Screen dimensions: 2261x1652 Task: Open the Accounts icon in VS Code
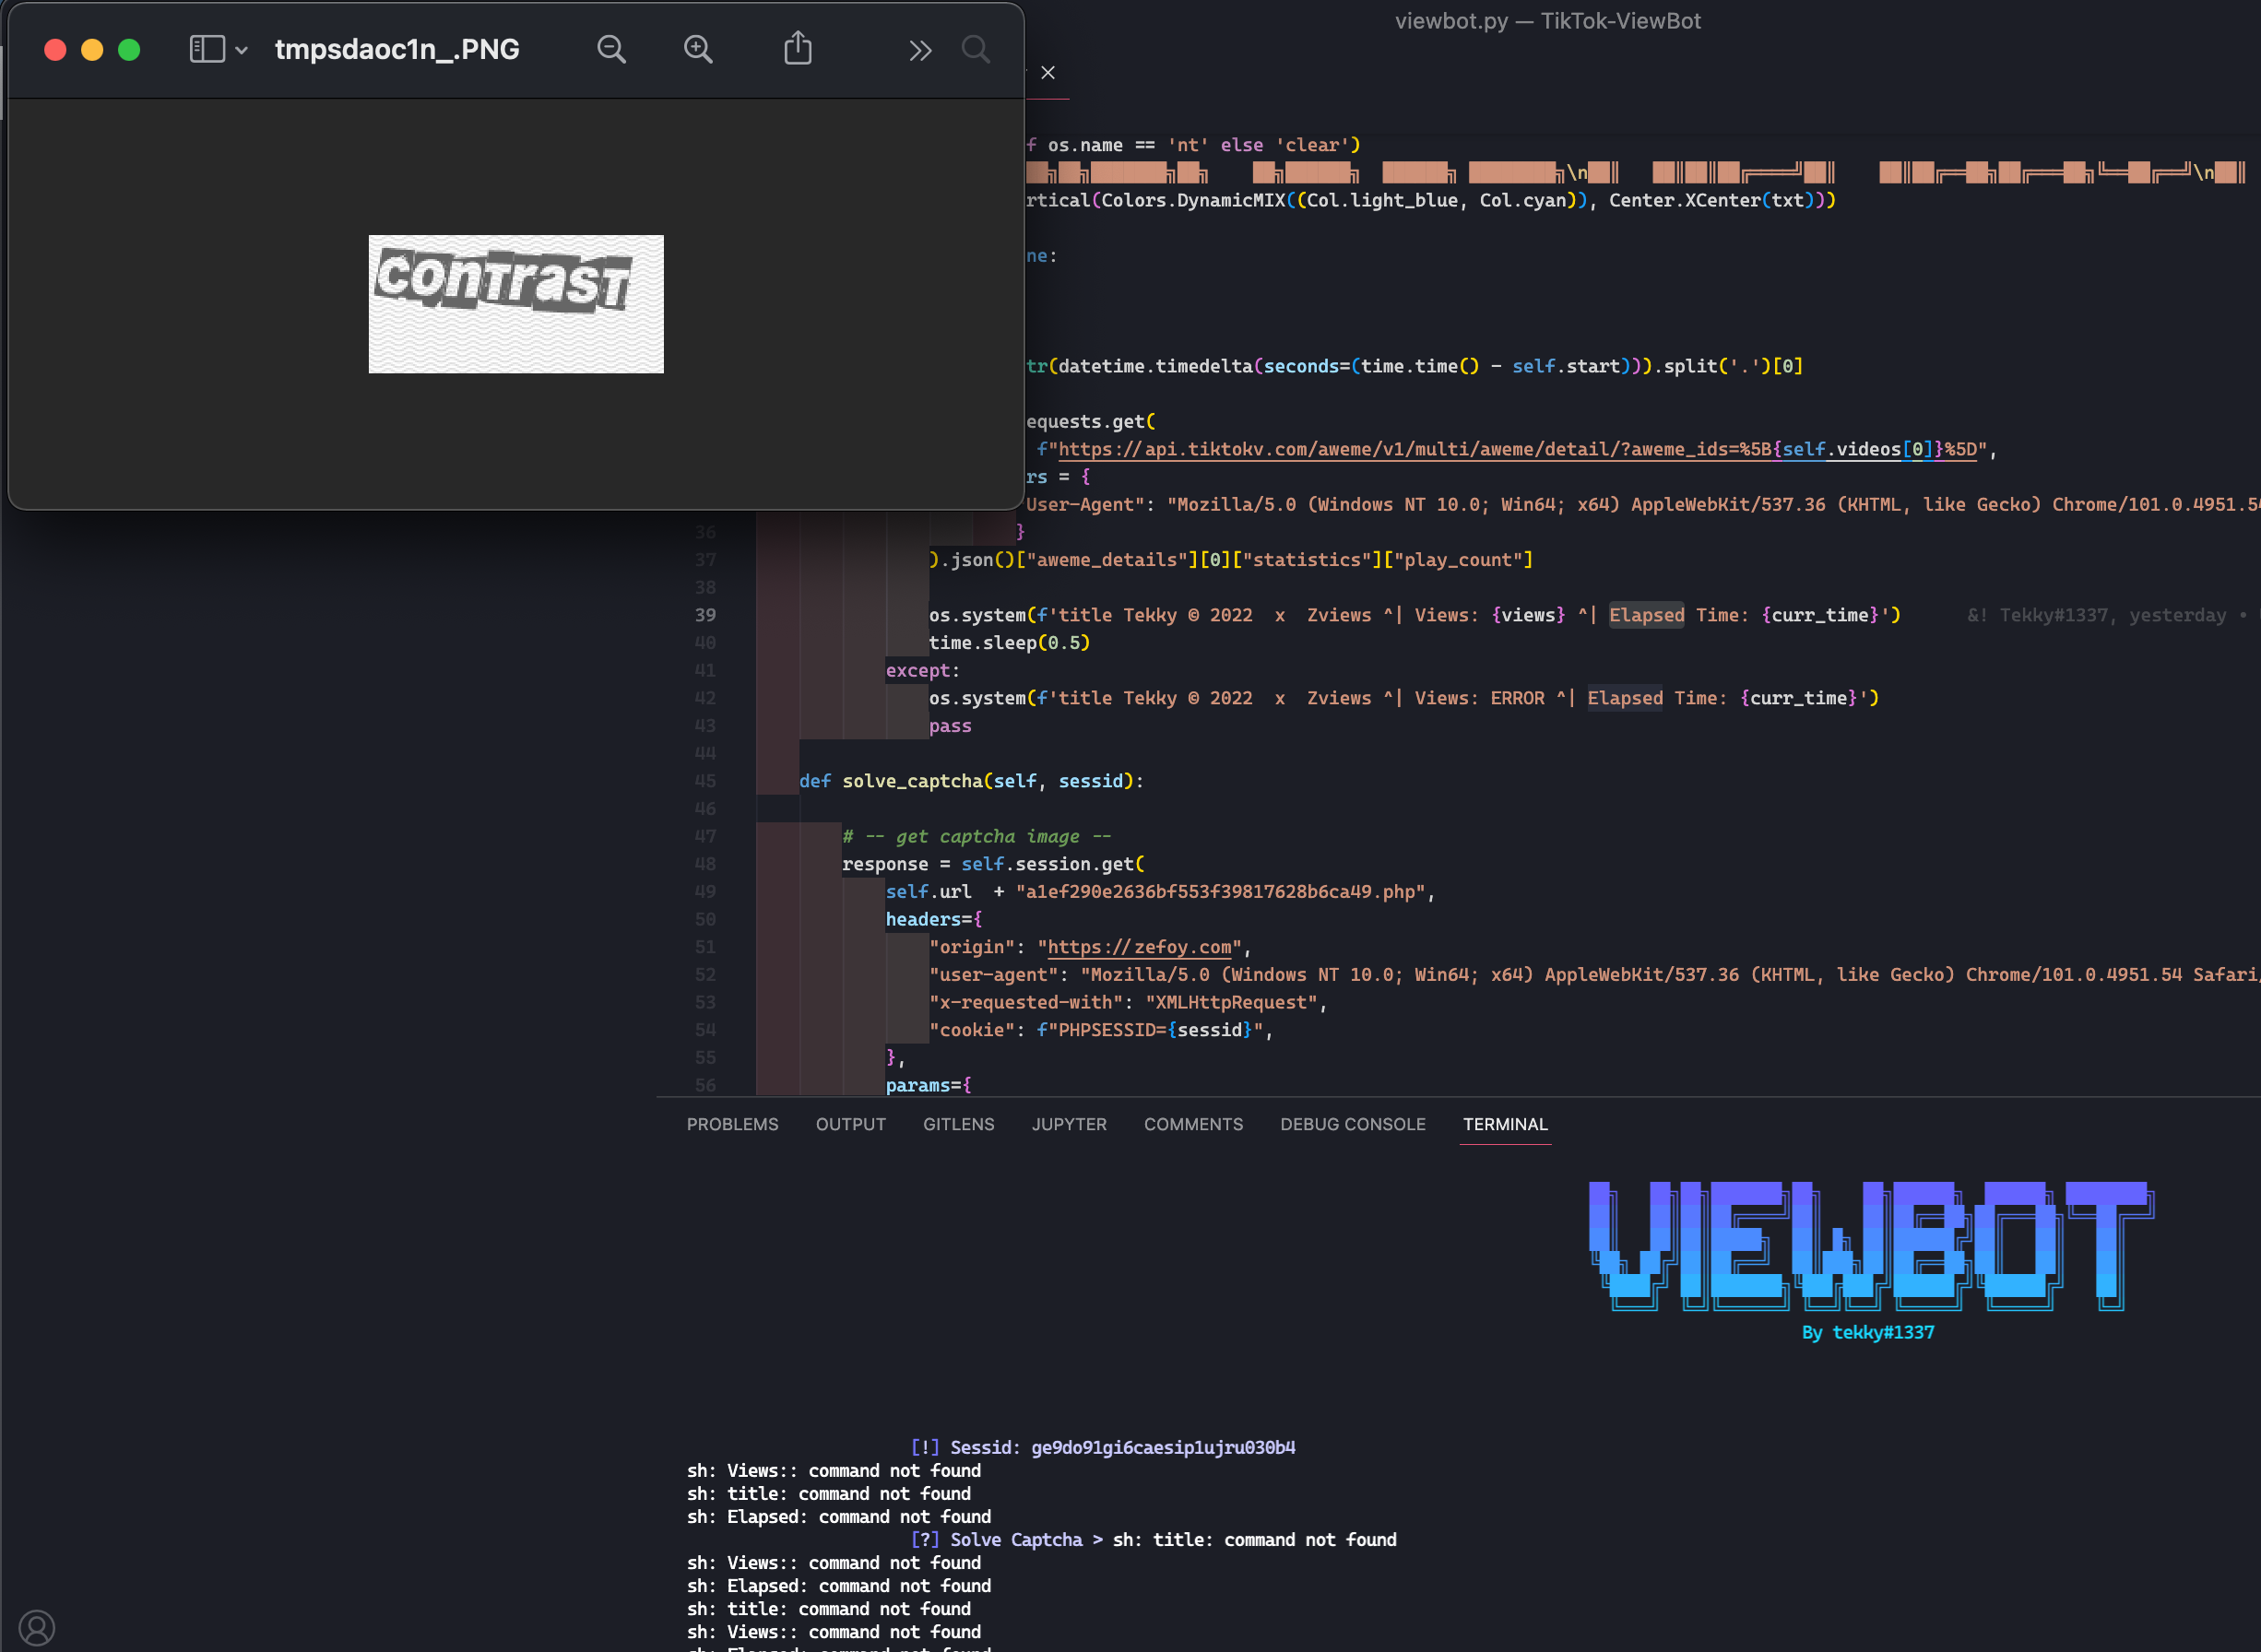point(37,1626)
